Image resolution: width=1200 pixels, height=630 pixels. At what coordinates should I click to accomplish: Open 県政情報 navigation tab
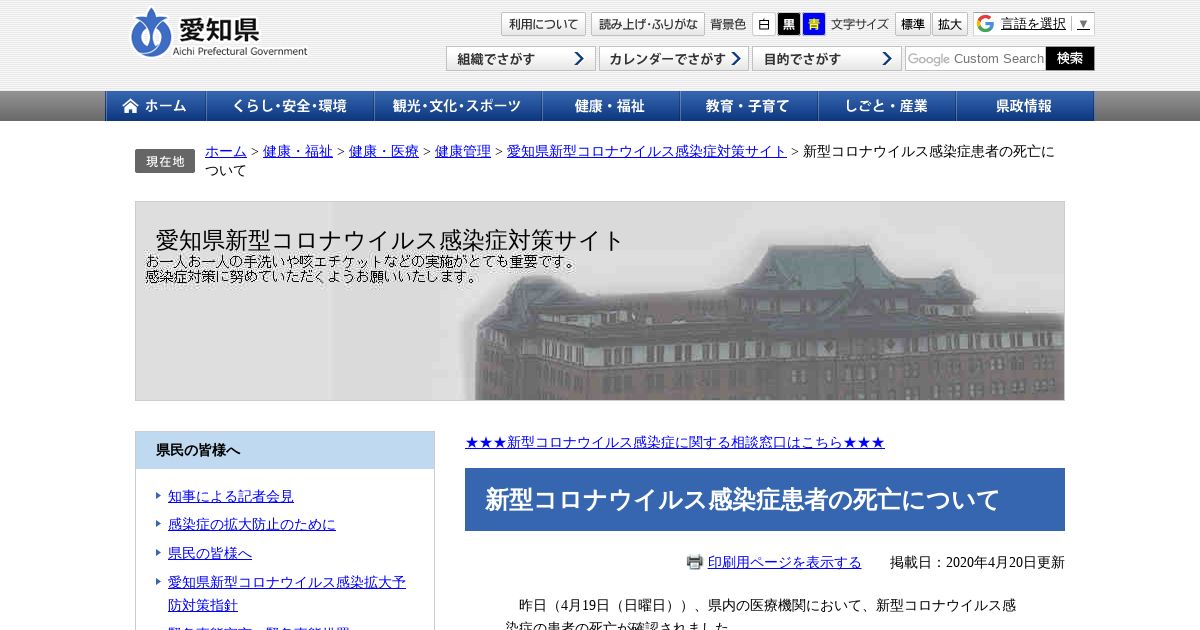click(x=1025, y=106)
